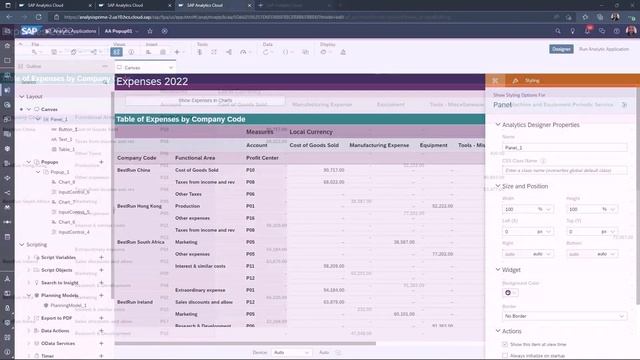Click the Share icon in File group

(93, 52)
